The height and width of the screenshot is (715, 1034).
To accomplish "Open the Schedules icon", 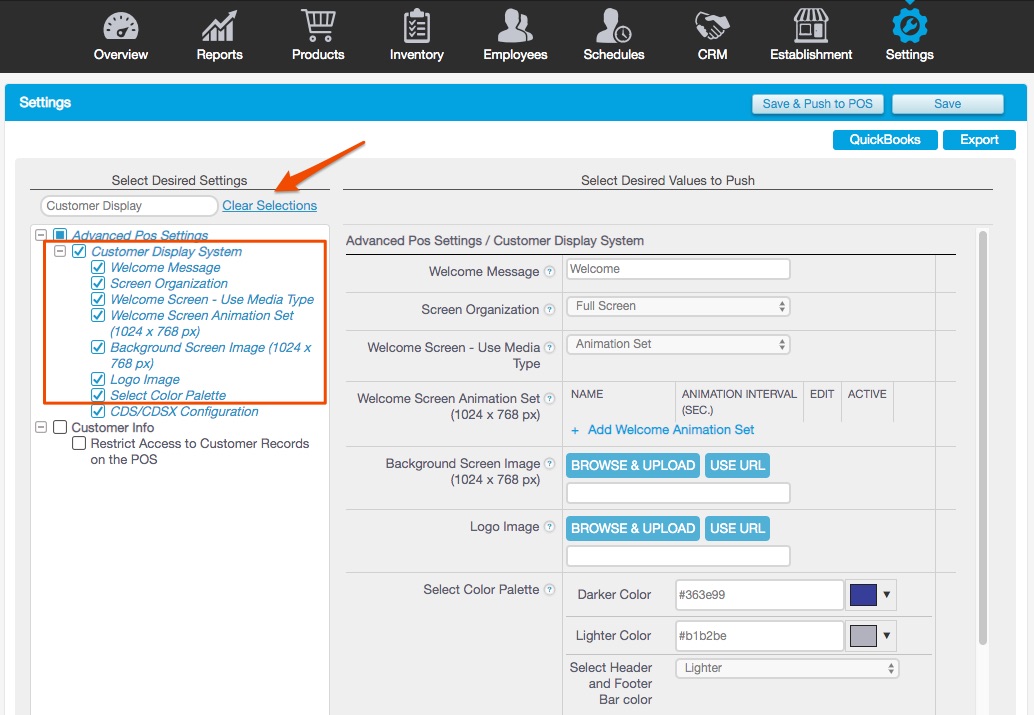I will pyautogui.click(x=614, y=27).
